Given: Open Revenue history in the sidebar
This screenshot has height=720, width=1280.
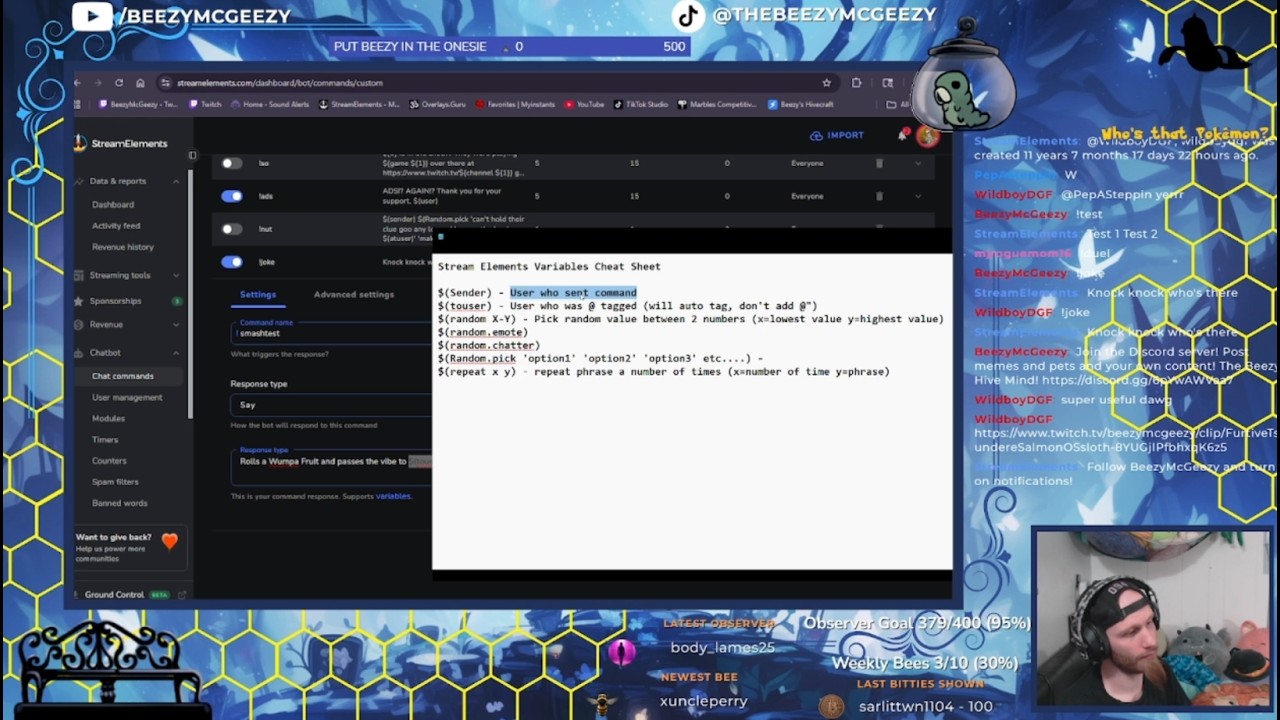Looking at the screenshot, I should (123, 247).
